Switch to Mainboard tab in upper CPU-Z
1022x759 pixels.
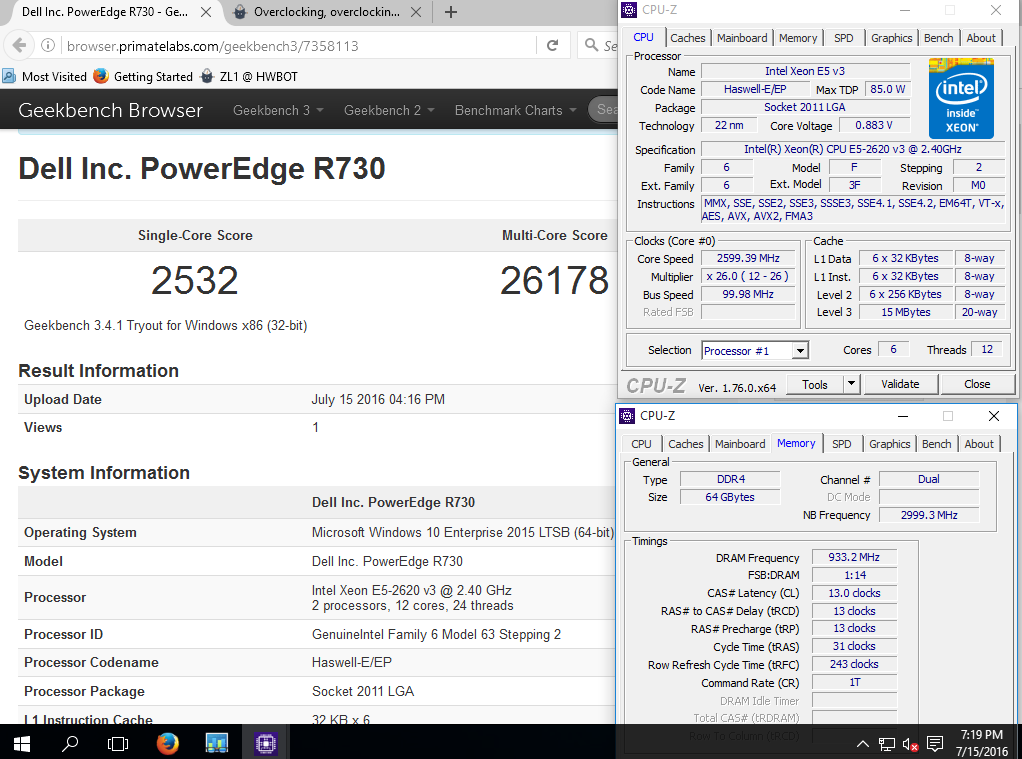point(742,38)
